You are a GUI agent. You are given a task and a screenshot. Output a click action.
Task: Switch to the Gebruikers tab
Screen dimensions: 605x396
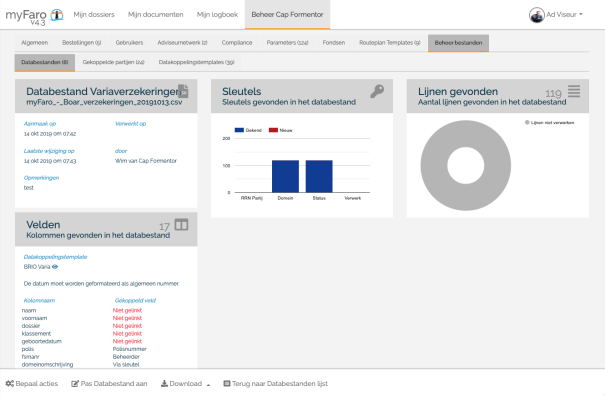pos(129,43)
